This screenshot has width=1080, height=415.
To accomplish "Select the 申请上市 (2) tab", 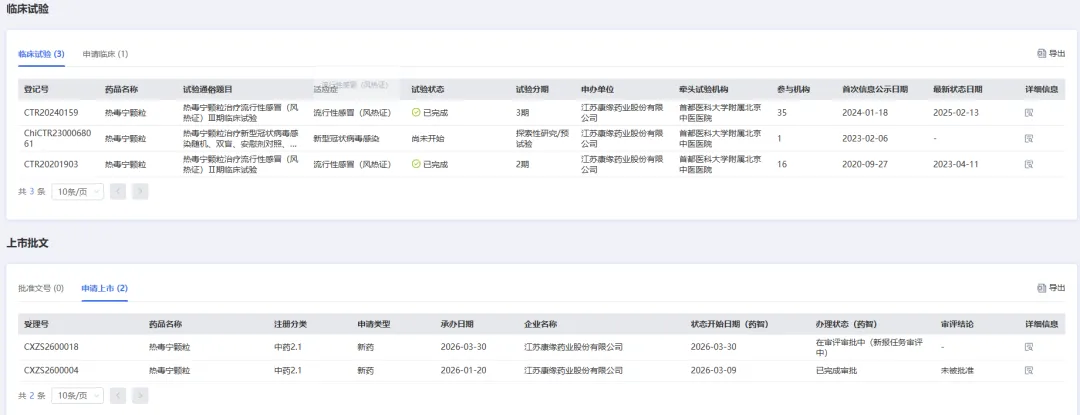I will [x=105, y=288].
